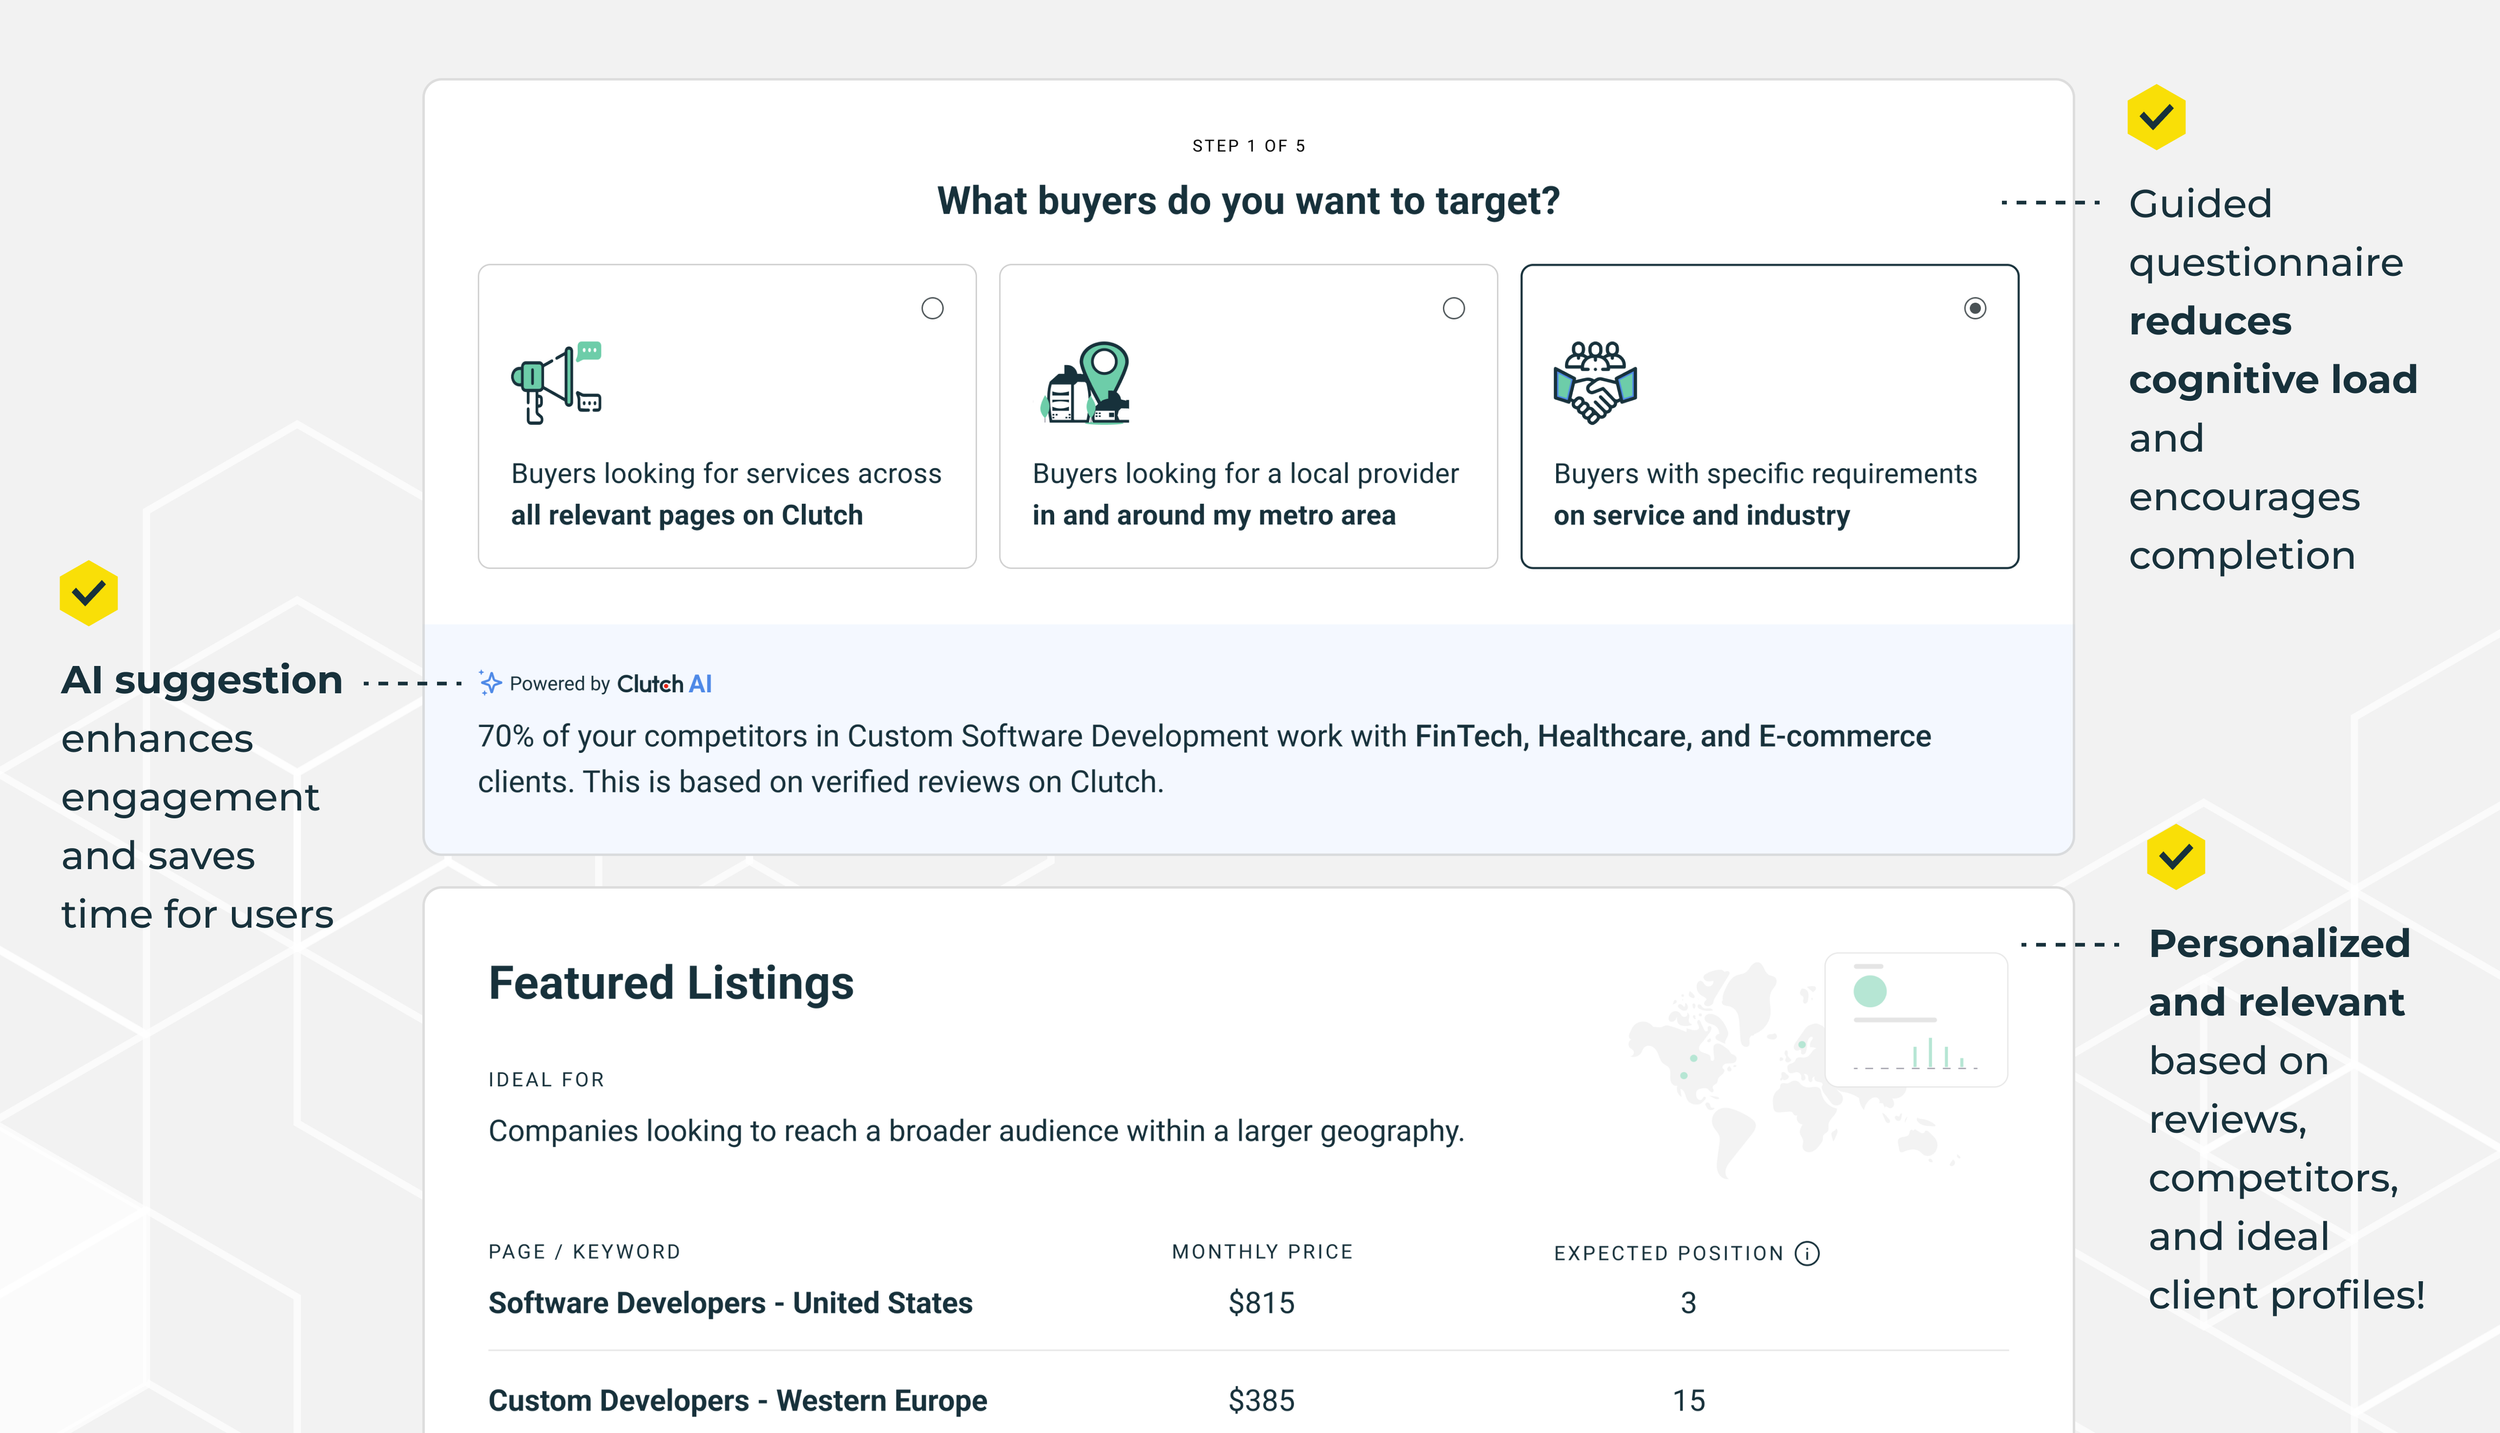
Task: Click the 'IDEAL FOR' label
Action: 546,1080
